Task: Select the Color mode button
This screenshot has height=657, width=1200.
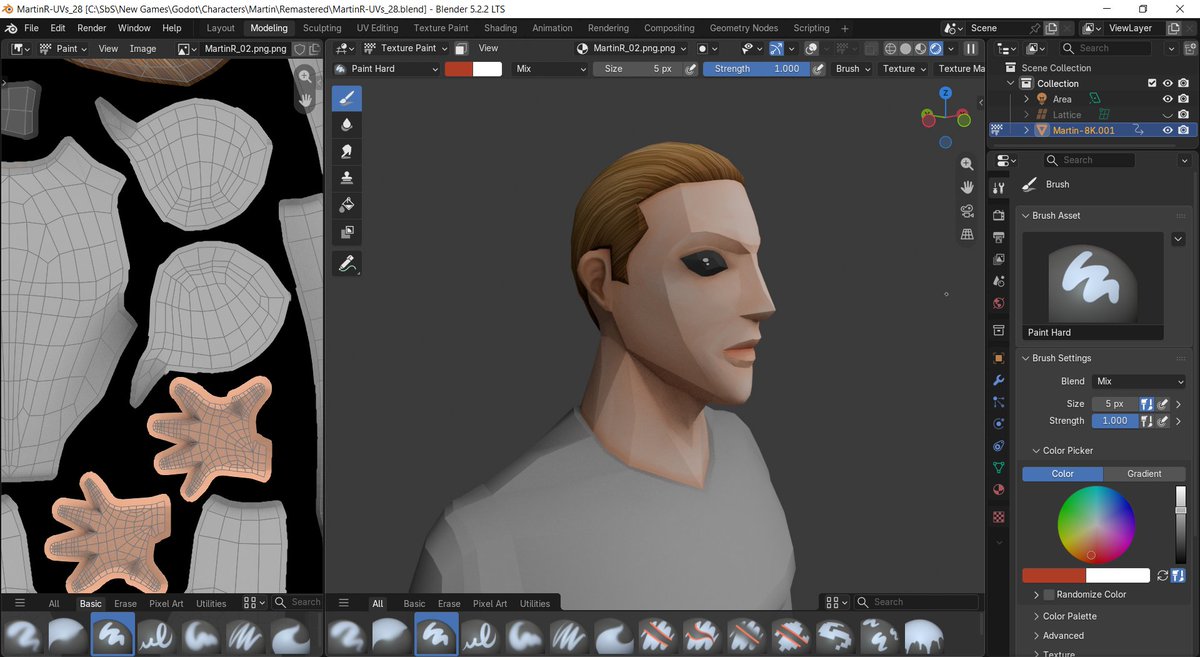Action: coord(1062,474)
